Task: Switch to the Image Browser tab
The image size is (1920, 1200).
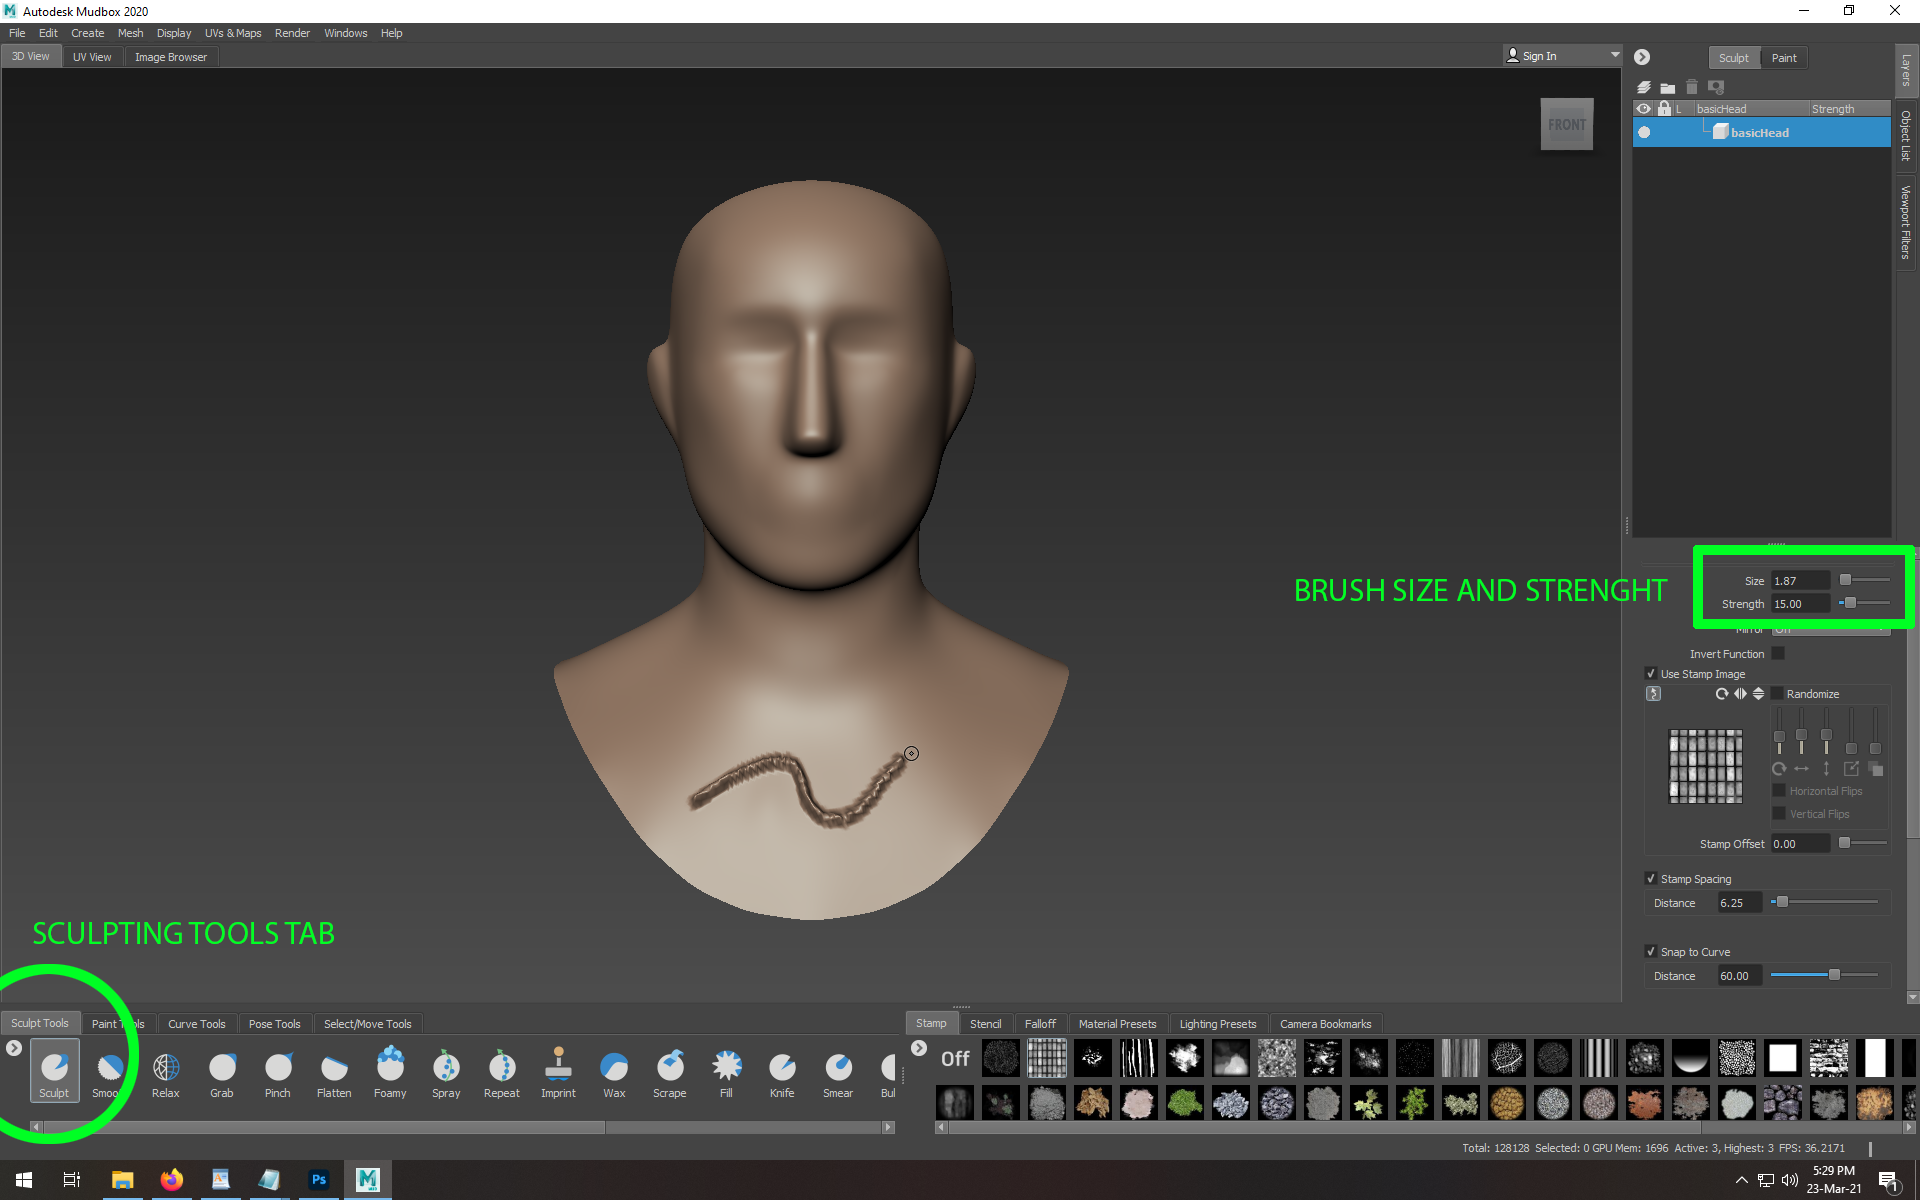Action: coord(171,57)
